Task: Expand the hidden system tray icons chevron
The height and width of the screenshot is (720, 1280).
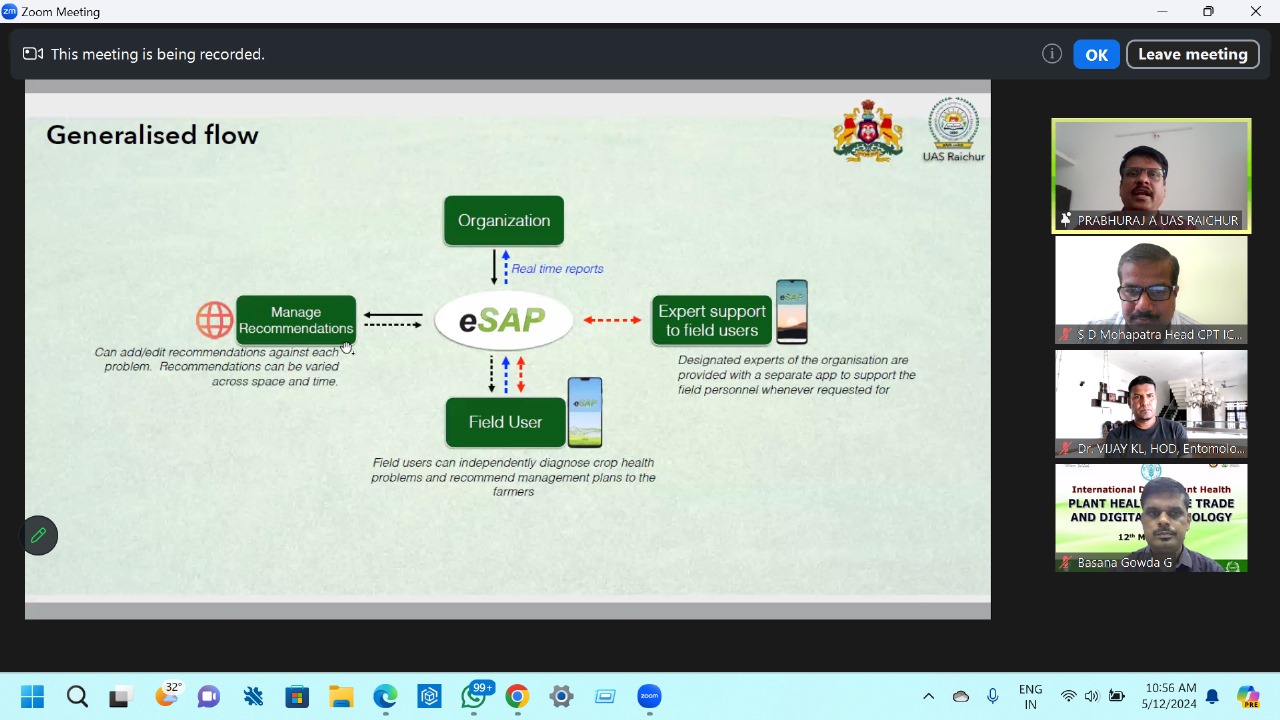Action: 928,697
